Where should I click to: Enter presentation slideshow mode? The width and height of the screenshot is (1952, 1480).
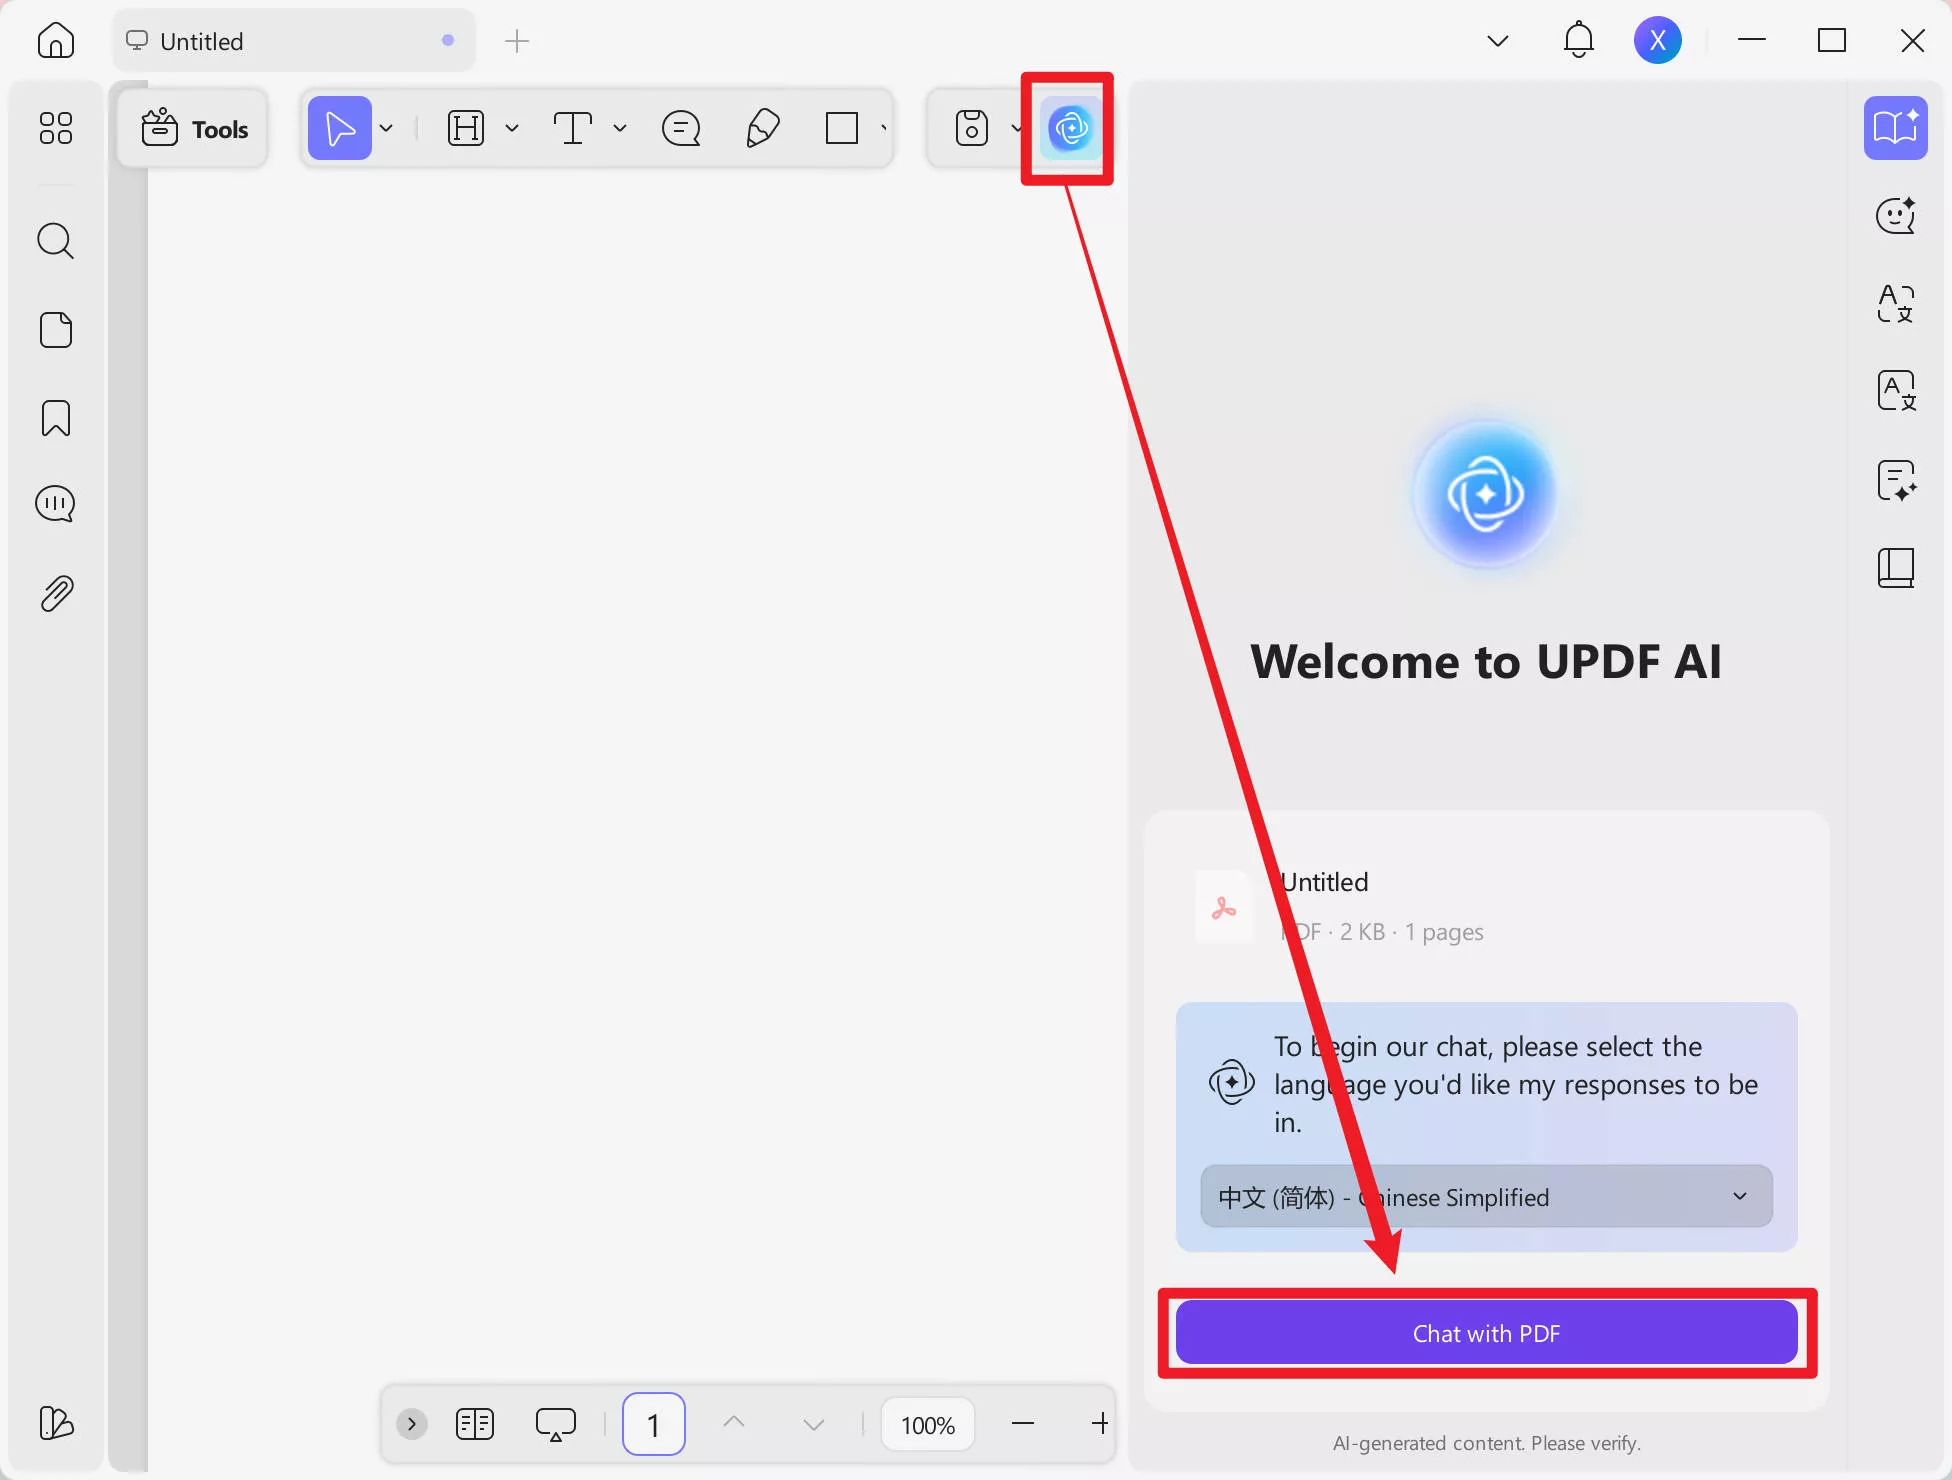click(x=556, y=1423)
